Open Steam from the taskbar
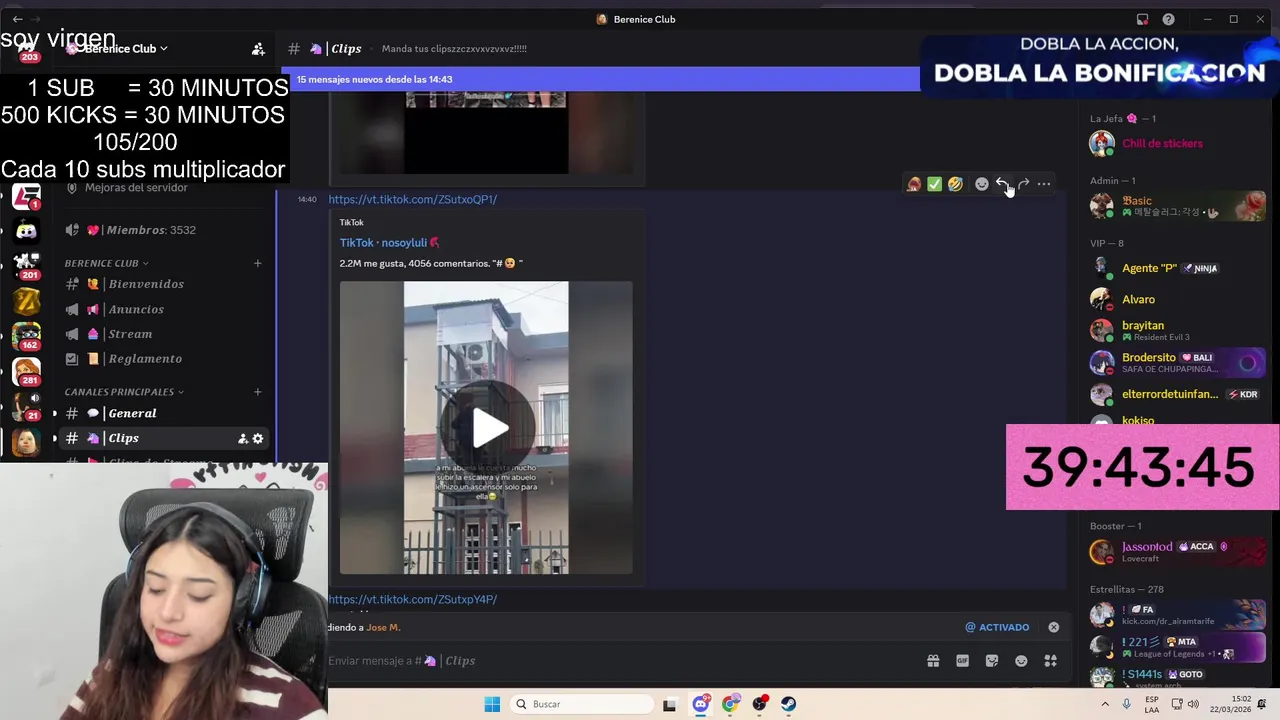This screenshot has height=720, width=1280. tap(789, 704)
